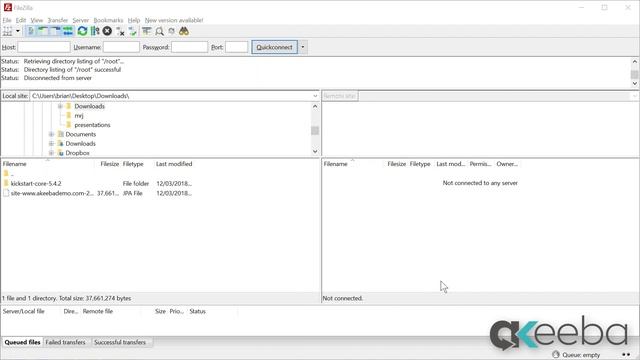This screenshot has width=640, height=360.
Task: Expand the Documents tree node
Action: tap(51, 134)
